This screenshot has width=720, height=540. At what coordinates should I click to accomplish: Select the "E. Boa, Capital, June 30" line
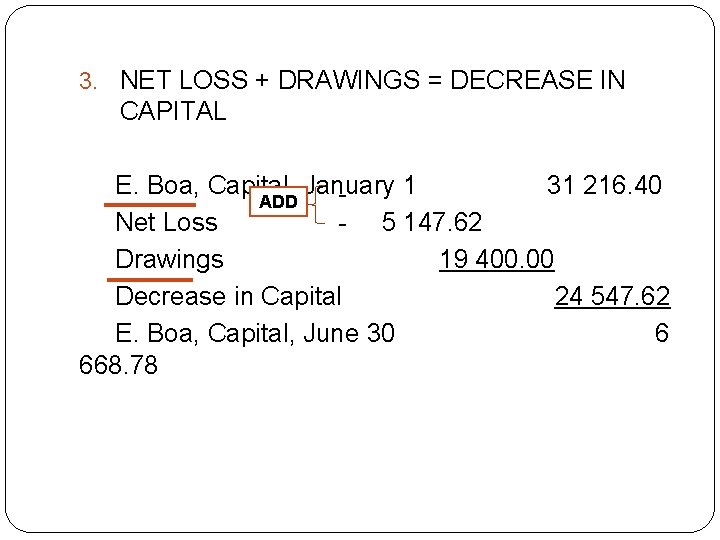[x=255, y=333]
